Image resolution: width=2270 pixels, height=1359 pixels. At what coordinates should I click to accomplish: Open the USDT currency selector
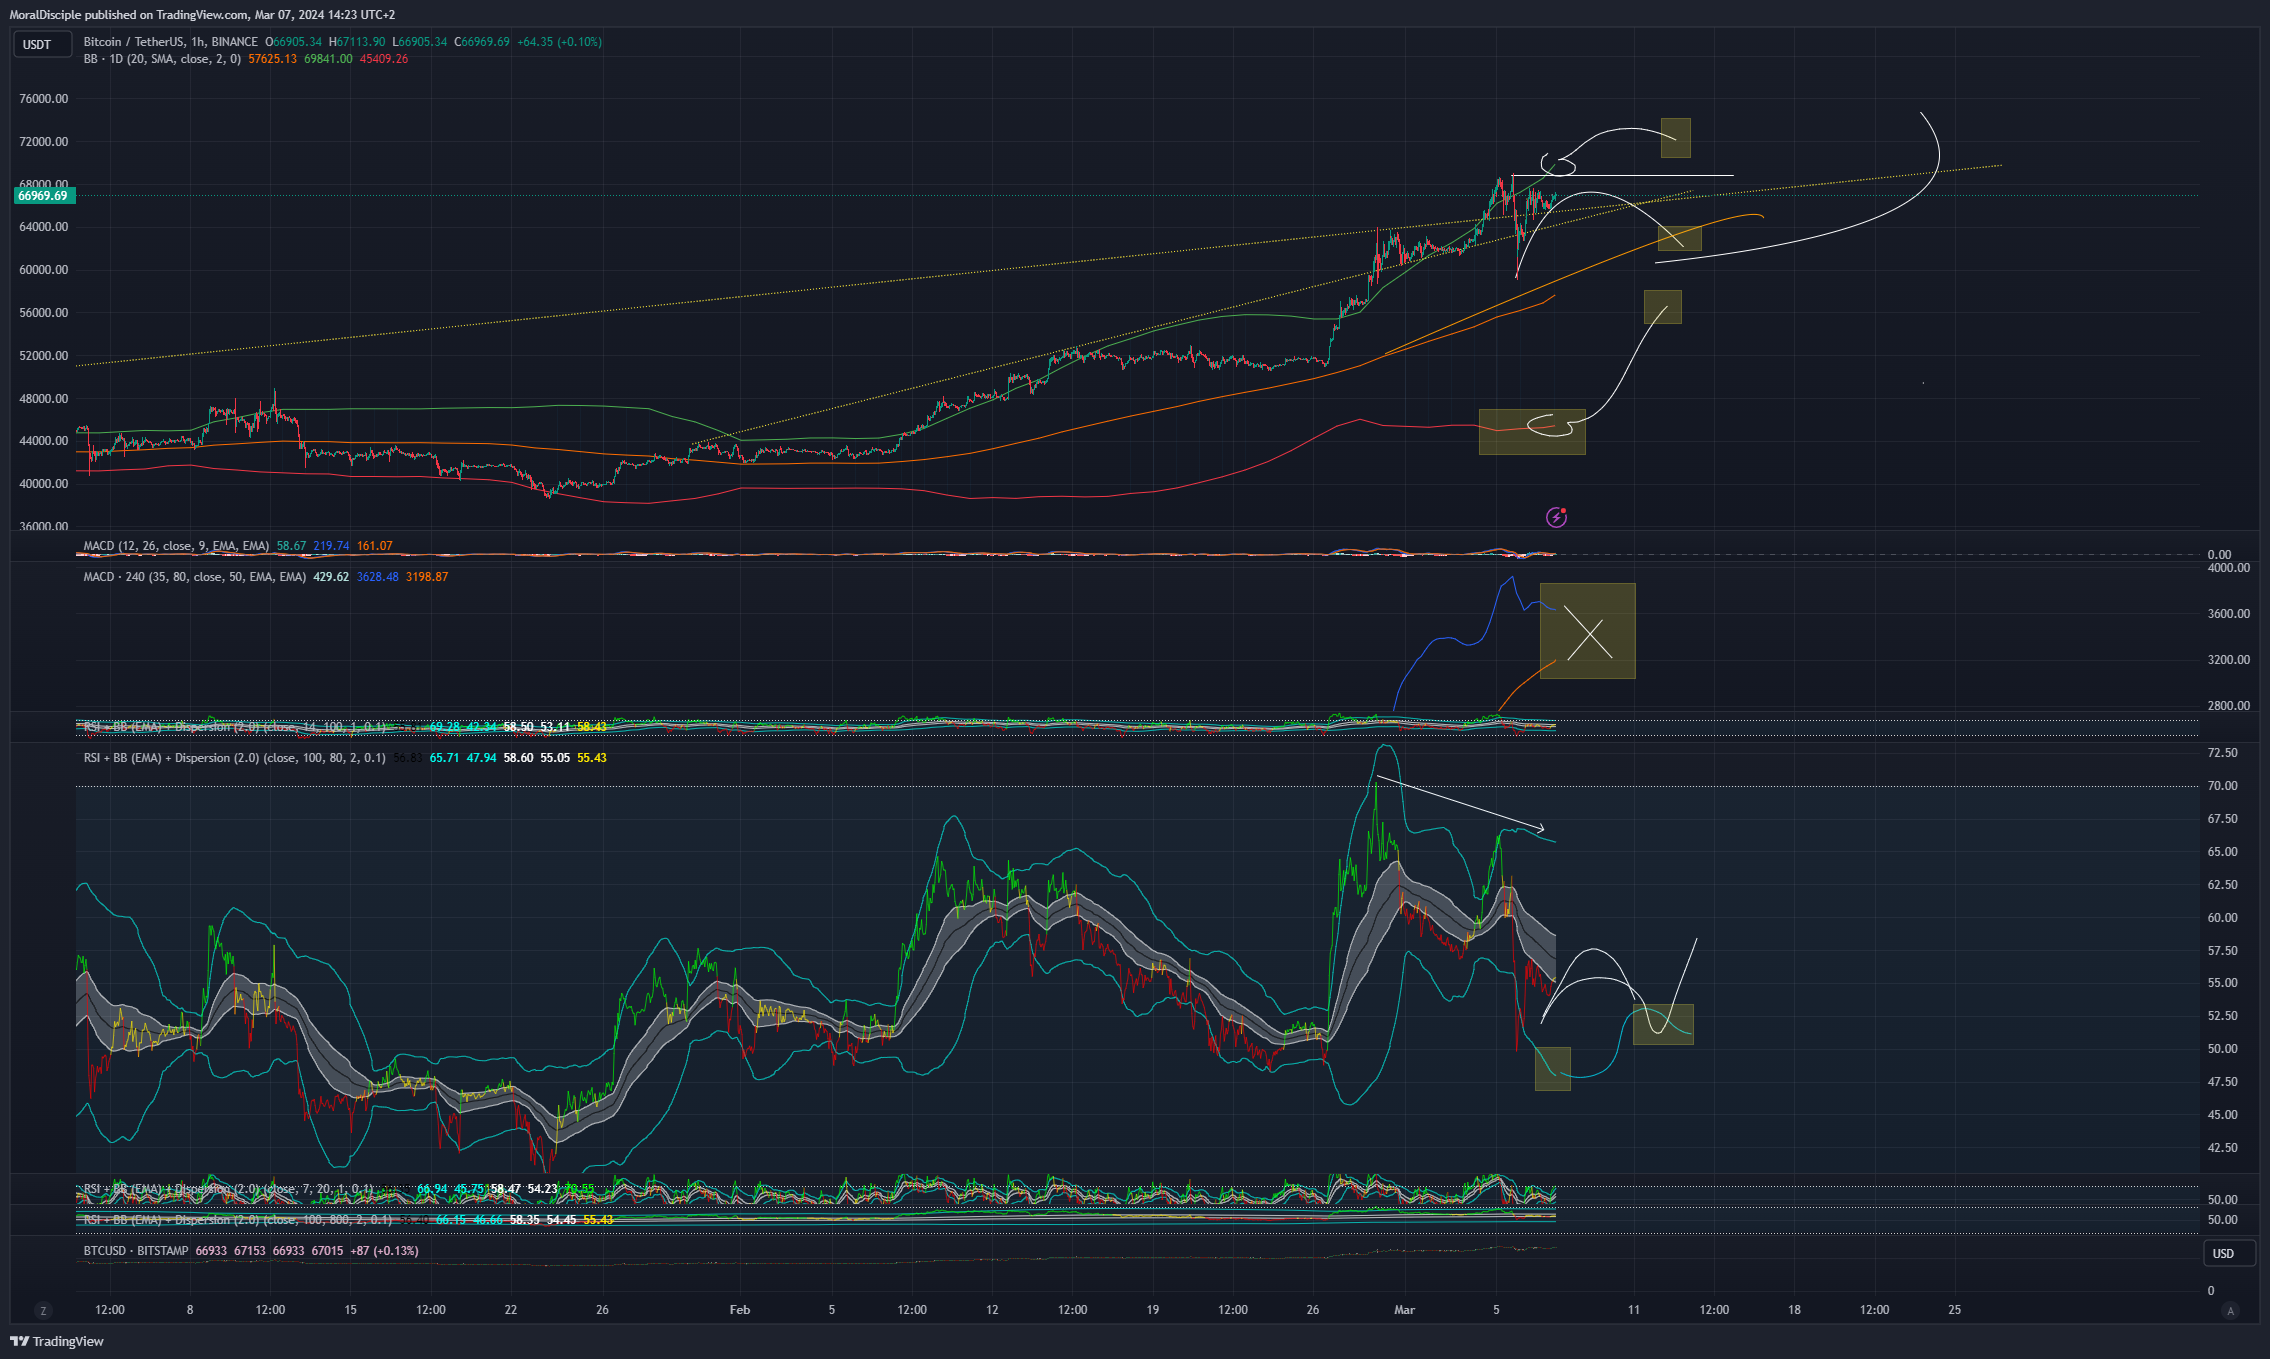(x=41, y=44)
